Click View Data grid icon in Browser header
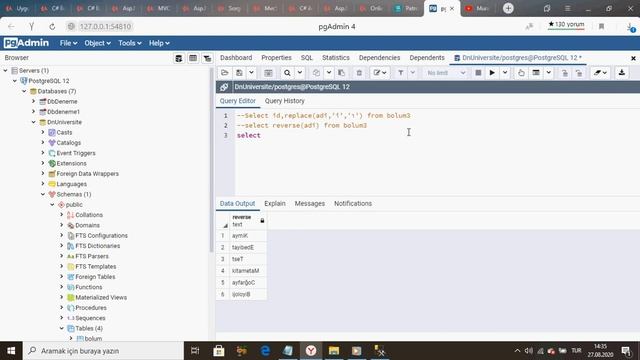 (193, 58)
